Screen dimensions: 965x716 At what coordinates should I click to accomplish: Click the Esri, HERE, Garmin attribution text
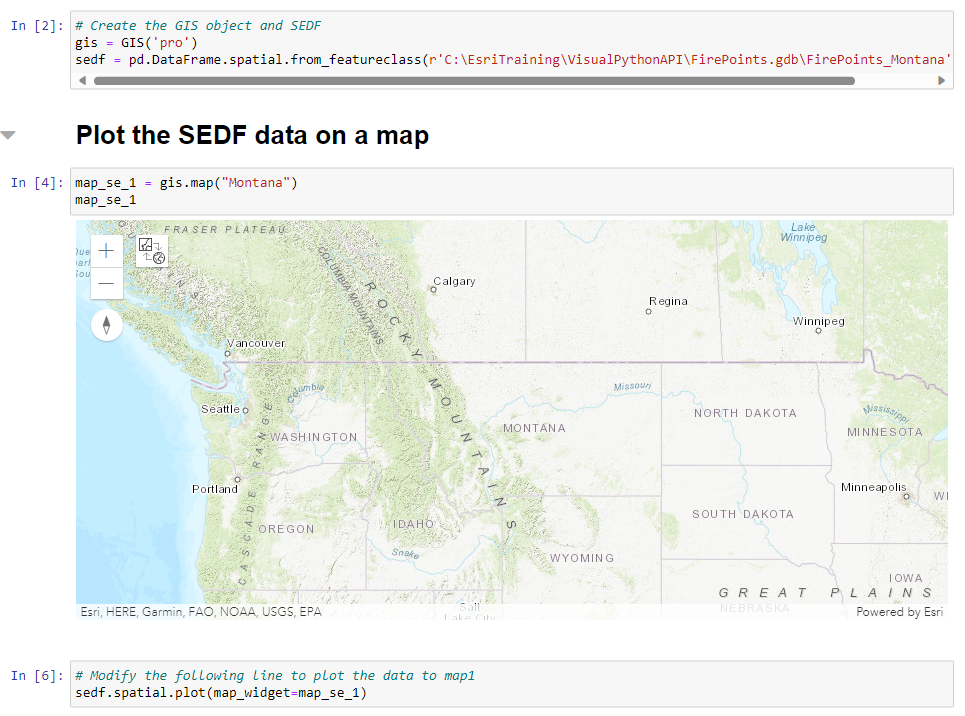(x=200, y=612)
